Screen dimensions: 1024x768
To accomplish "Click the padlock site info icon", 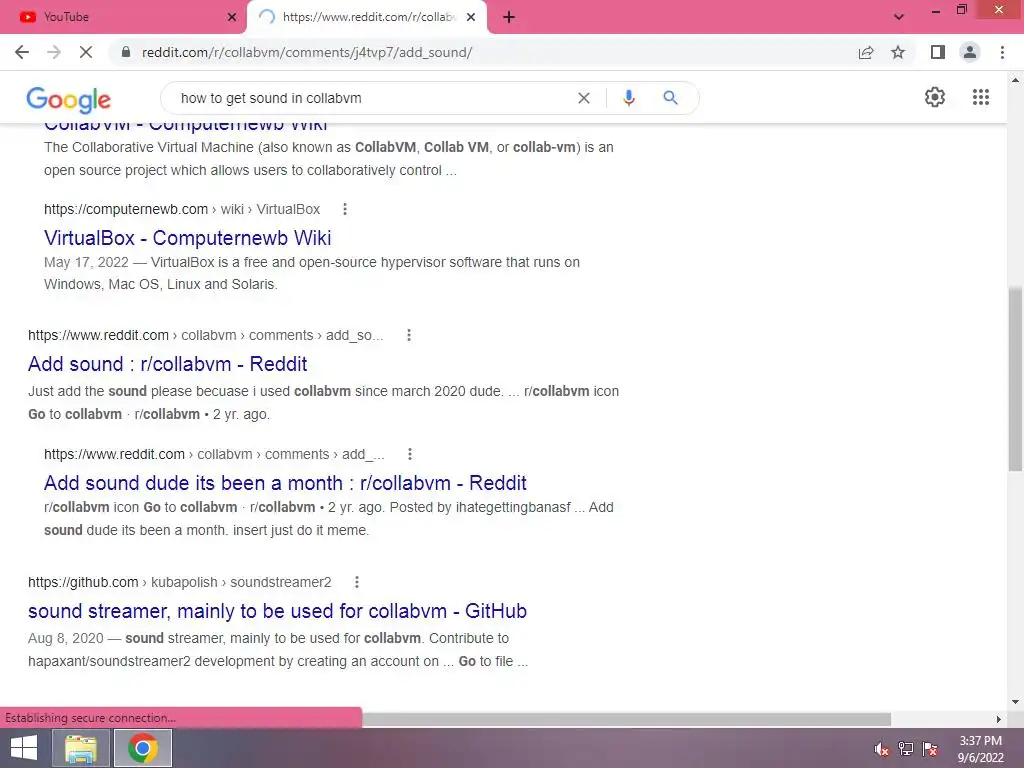I will (126, 52).
